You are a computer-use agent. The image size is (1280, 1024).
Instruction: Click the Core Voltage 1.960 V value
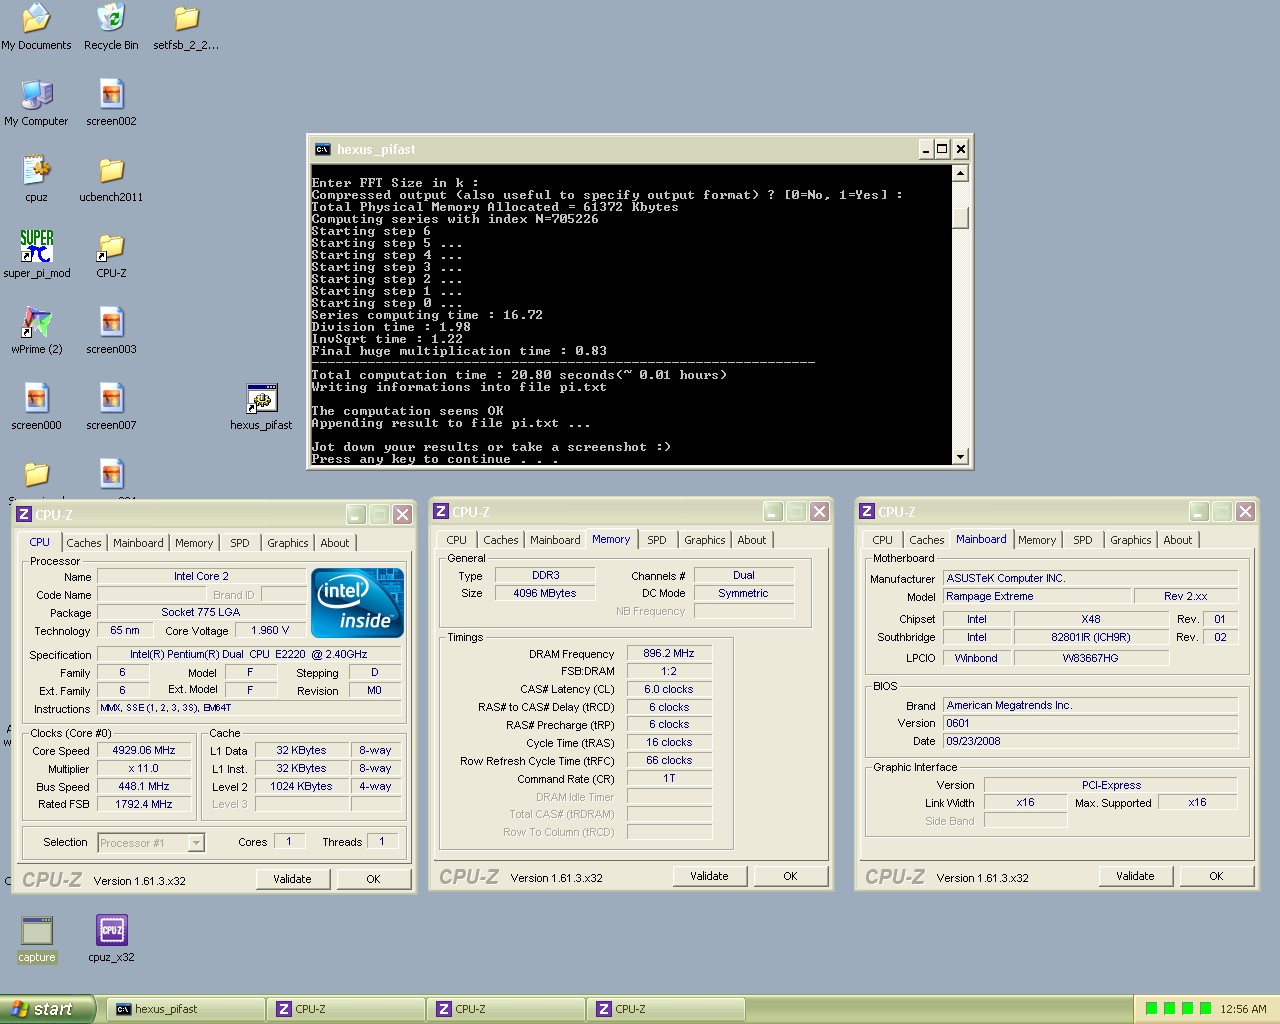tap(270, 630)
